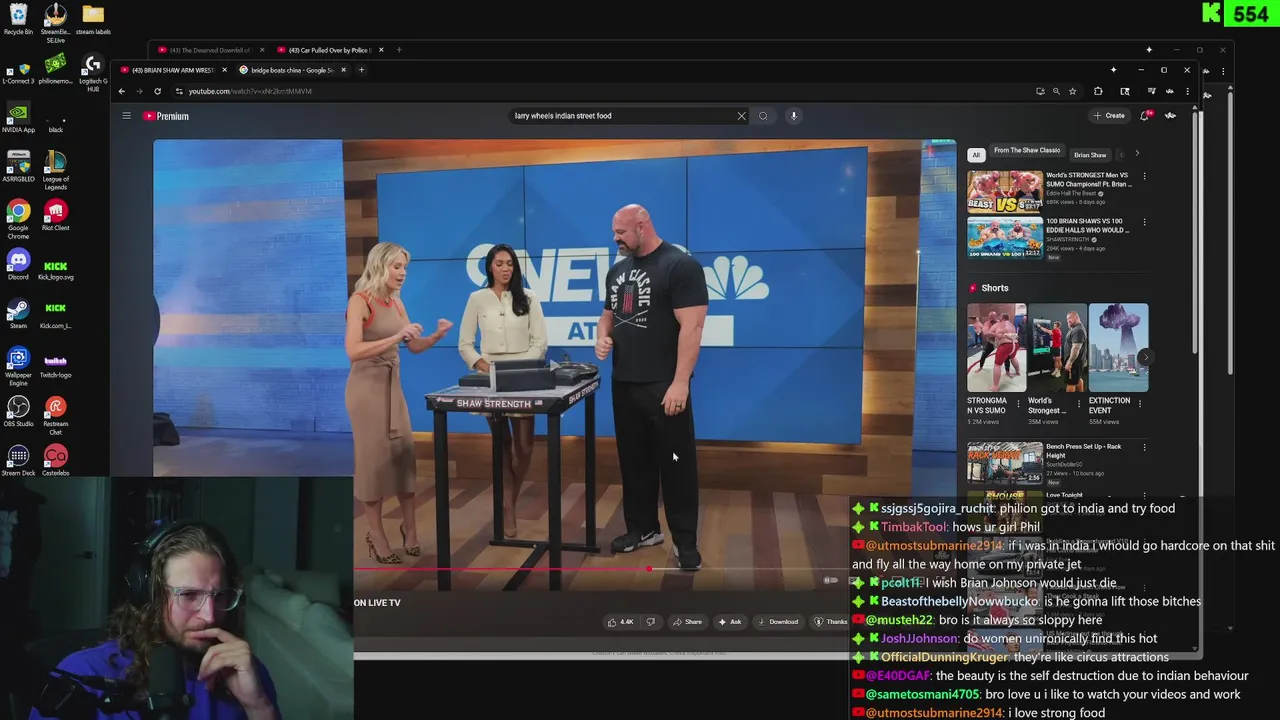The width and height of the screenshot is (1280, 720).
Task: Go to YouTube Premium home logo
Action: pos(166,116)
